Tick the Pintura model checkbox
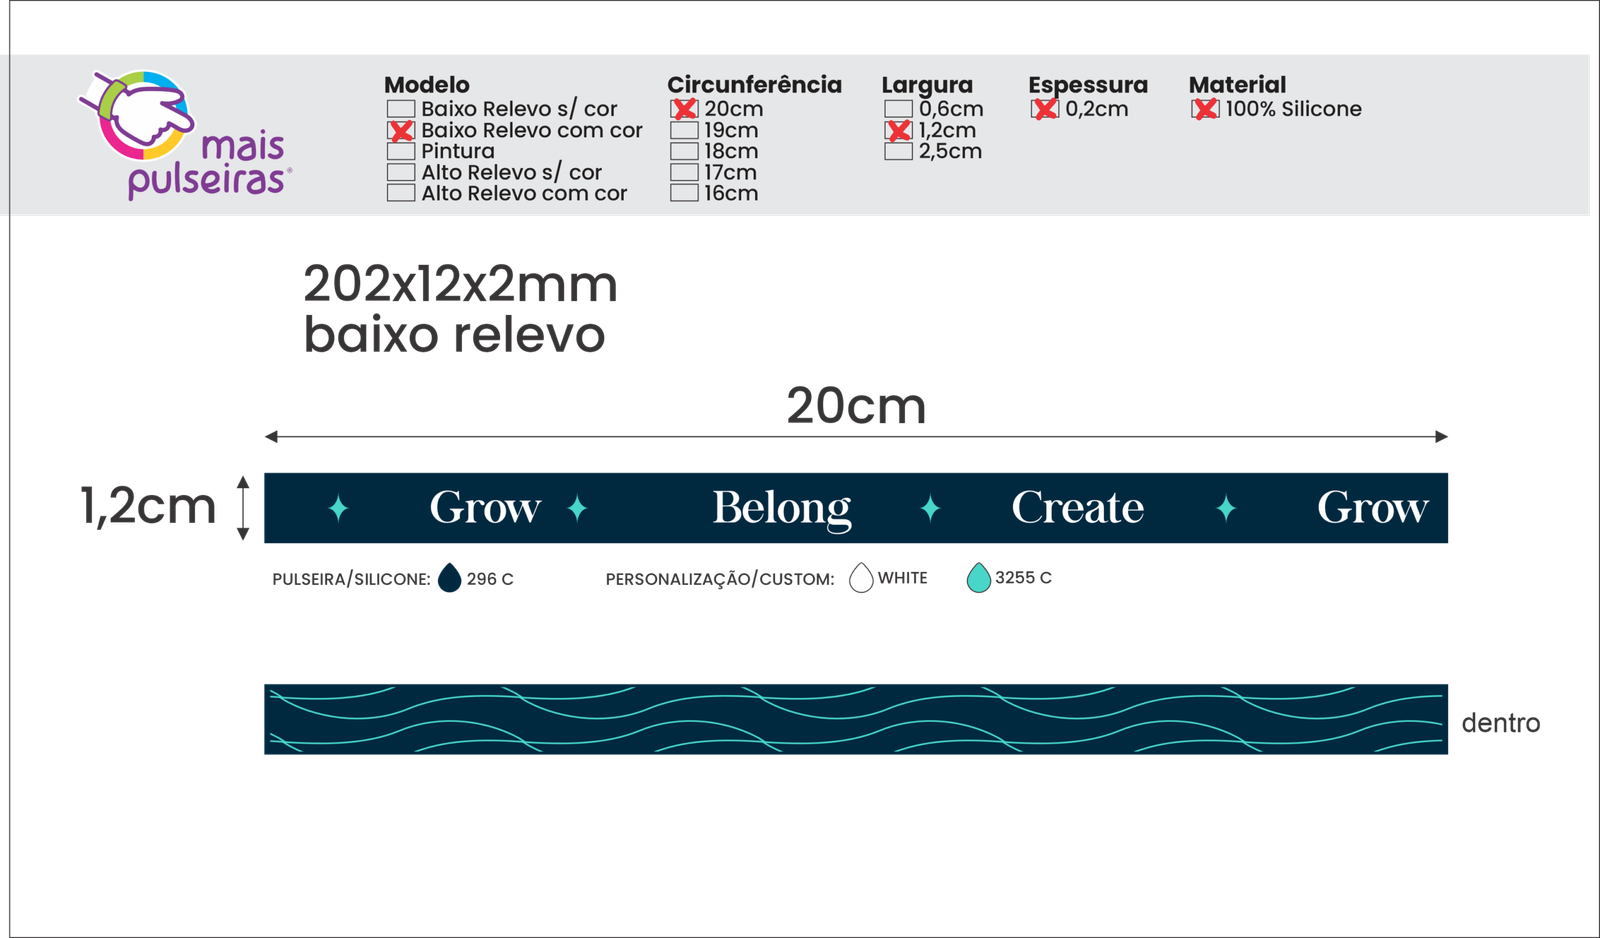Image resolution: width=1600 pixels, height=938 pixels. [401, 152]
